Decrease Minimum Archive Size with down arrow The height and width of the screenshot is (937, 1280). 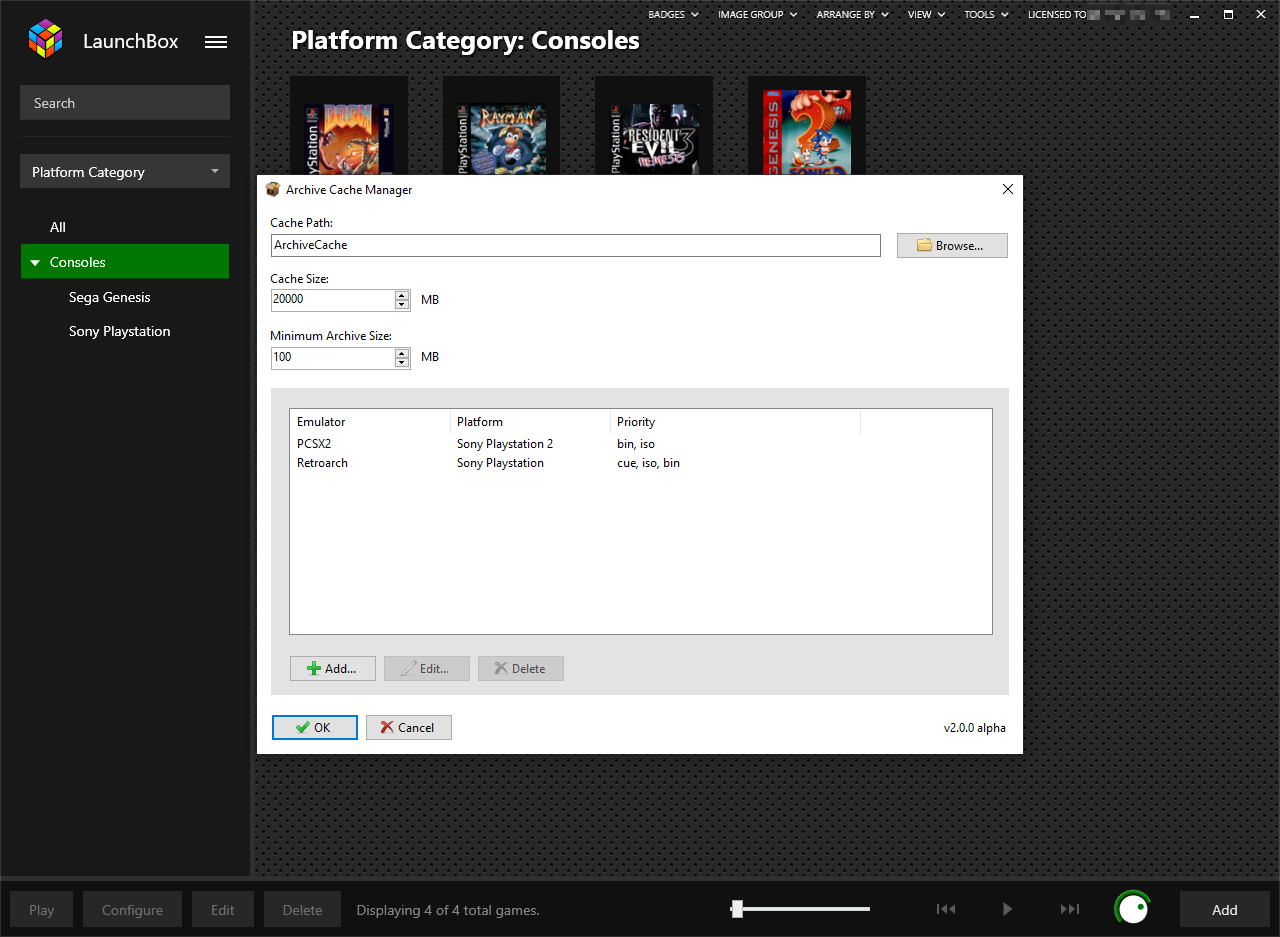[402, 362]
